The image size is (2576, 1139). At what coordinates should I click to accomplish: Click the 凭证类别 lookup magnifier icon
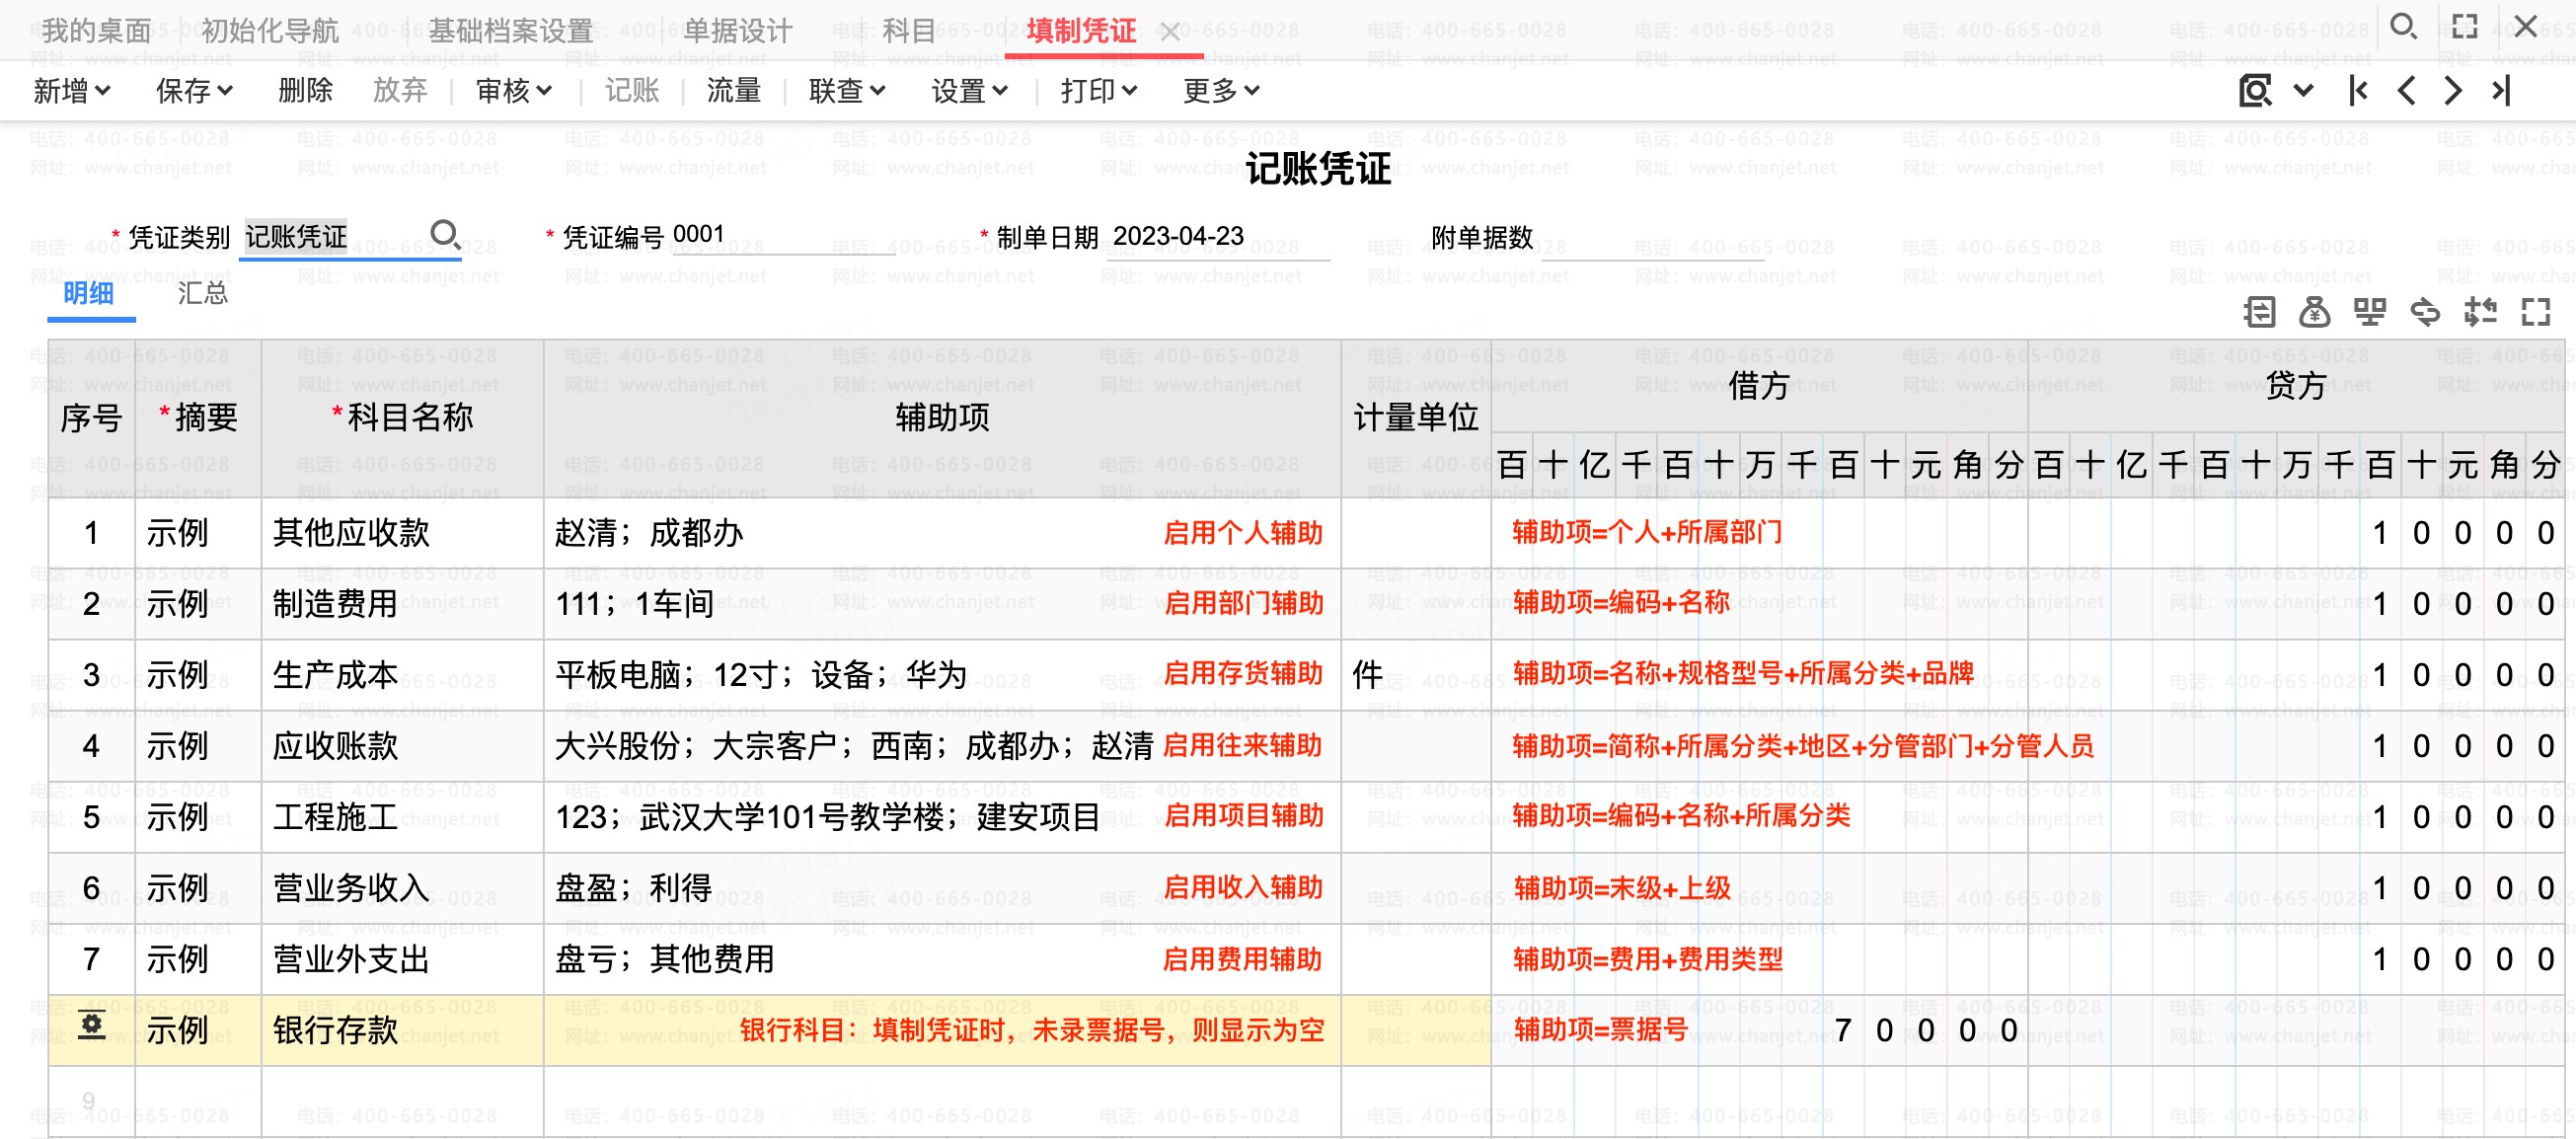(444, 235)
